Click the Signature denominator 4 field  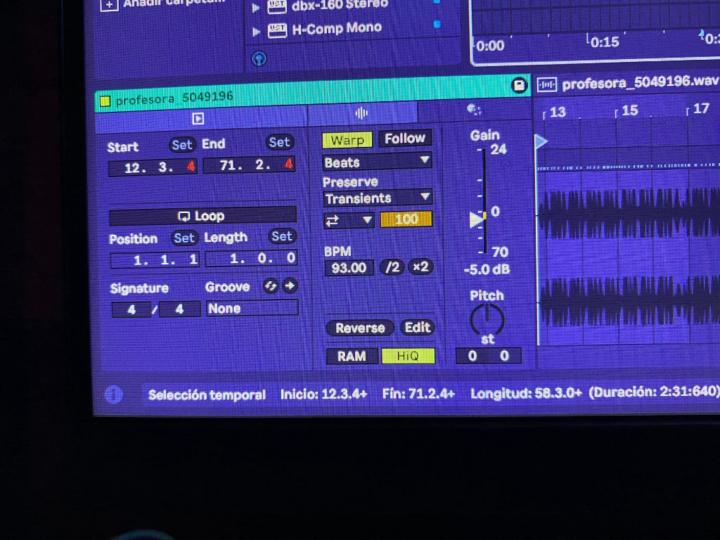[x=180, y=309]
